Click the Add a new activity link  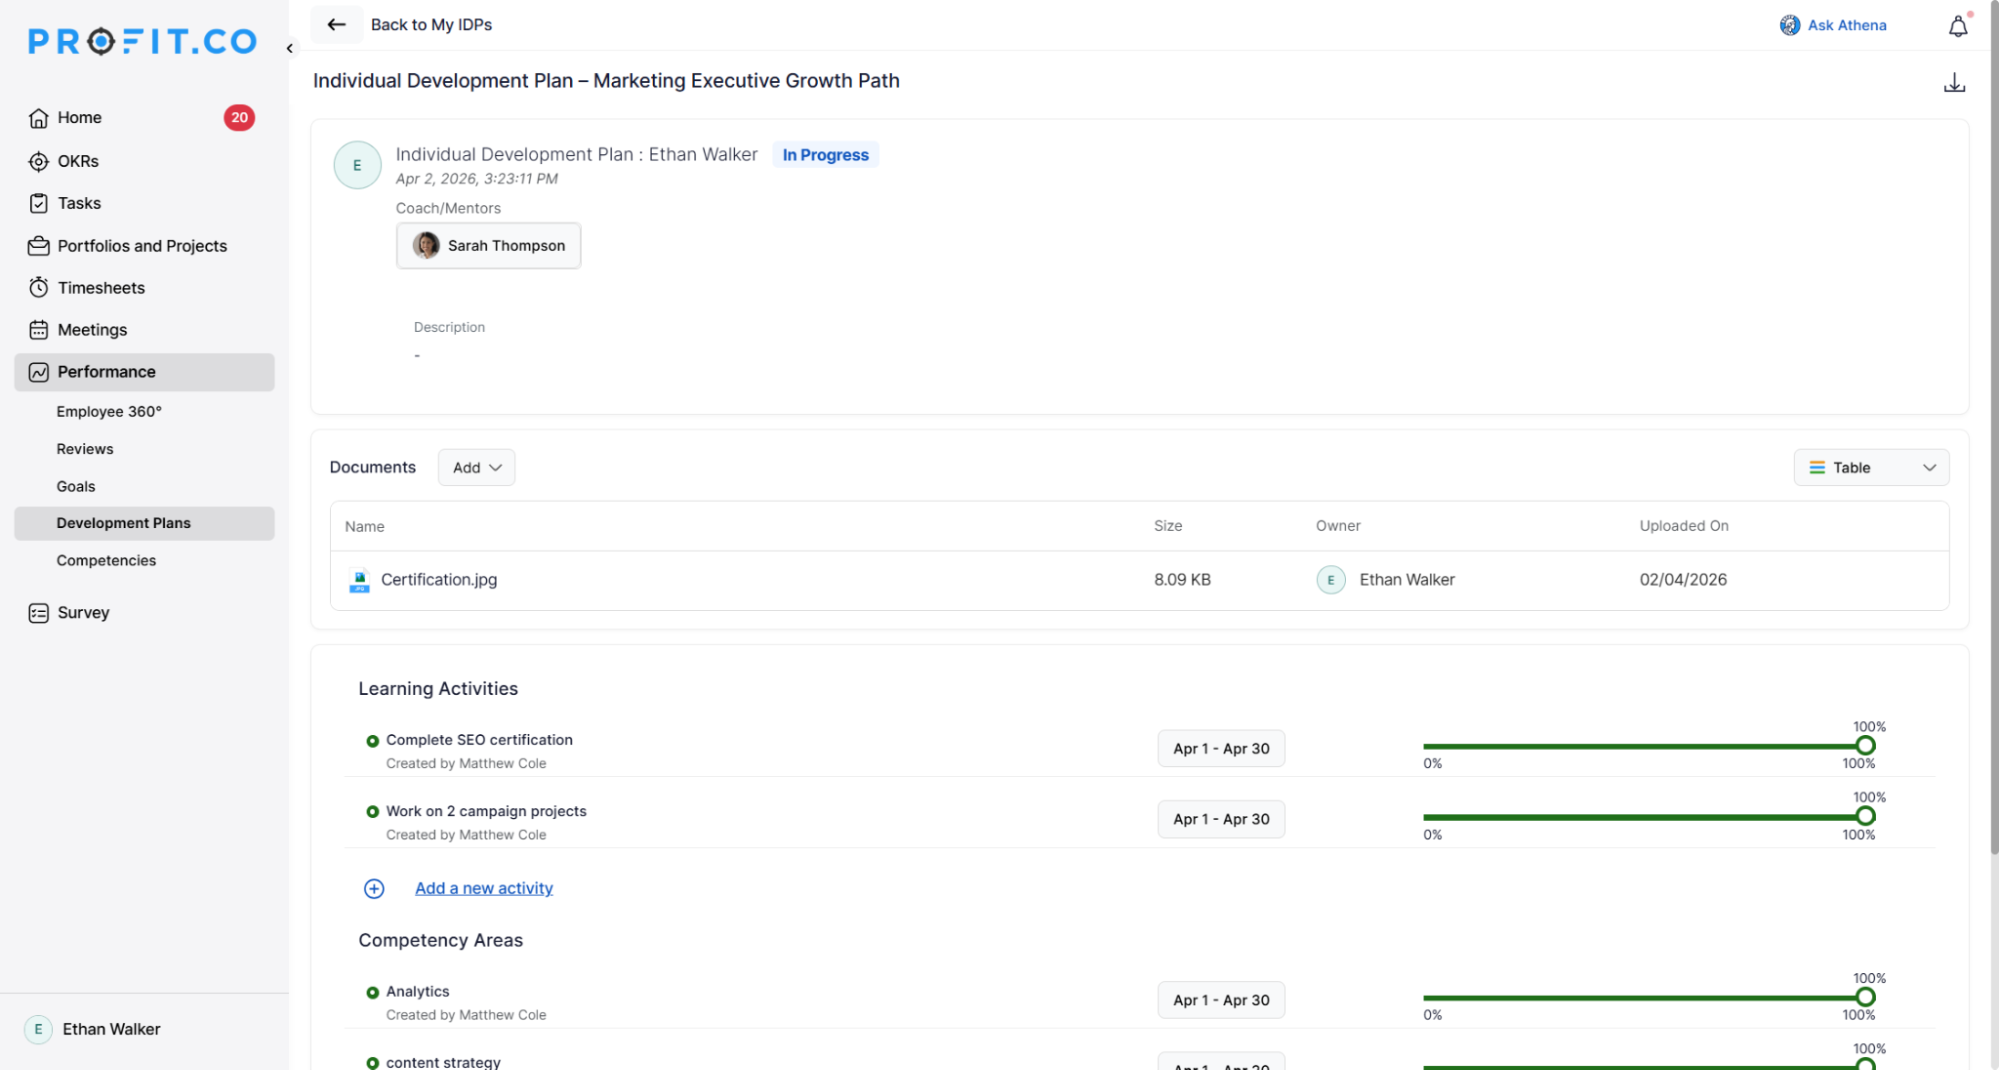click(x=483, y=888)
